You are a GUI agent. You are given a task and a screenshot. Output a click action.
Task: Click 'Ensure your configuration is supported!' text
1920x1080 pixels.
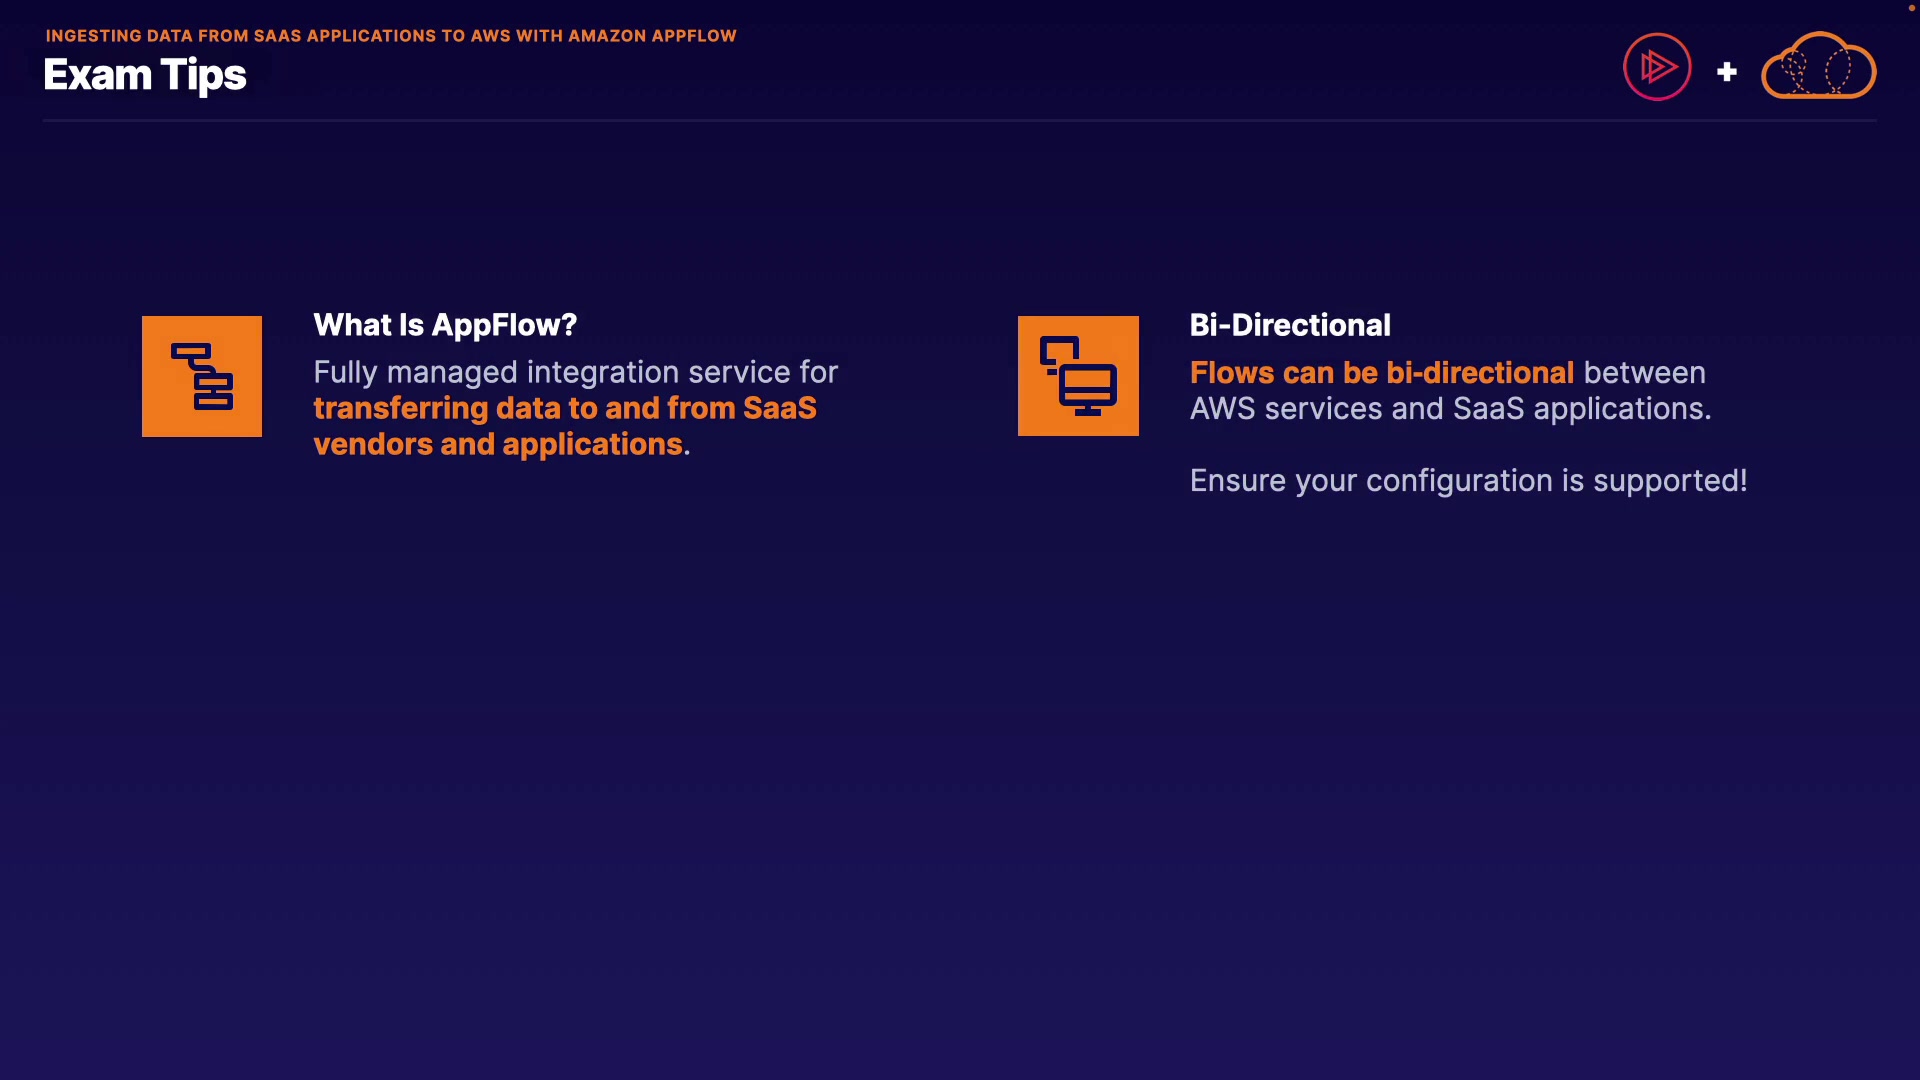click(1468, 480)
